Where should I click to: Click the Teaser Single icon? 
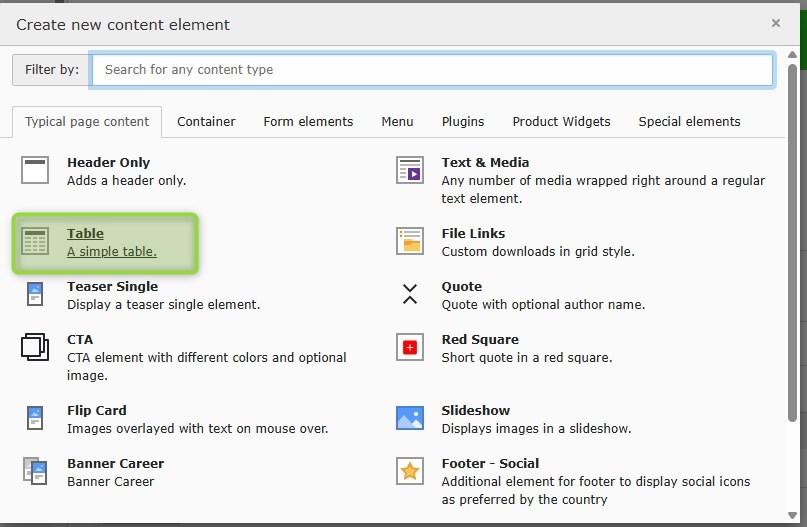pos(35,294)
